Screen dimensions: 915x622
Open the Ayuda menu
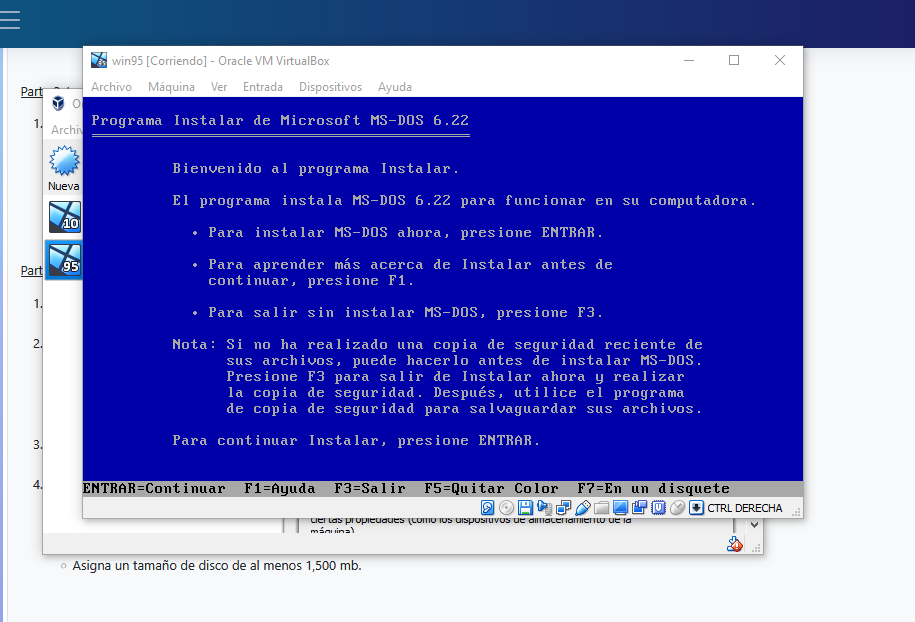[394, 87]
